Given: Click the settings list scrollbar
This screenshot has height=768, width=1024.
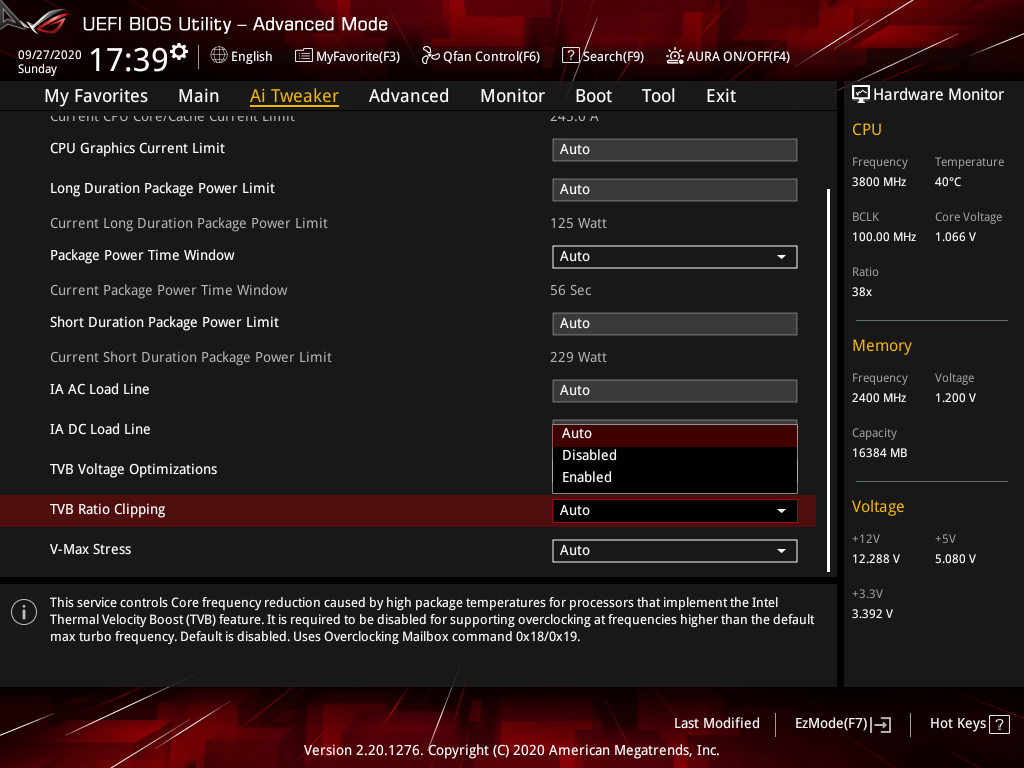Looking at the screenshot, I should point(828,380).
